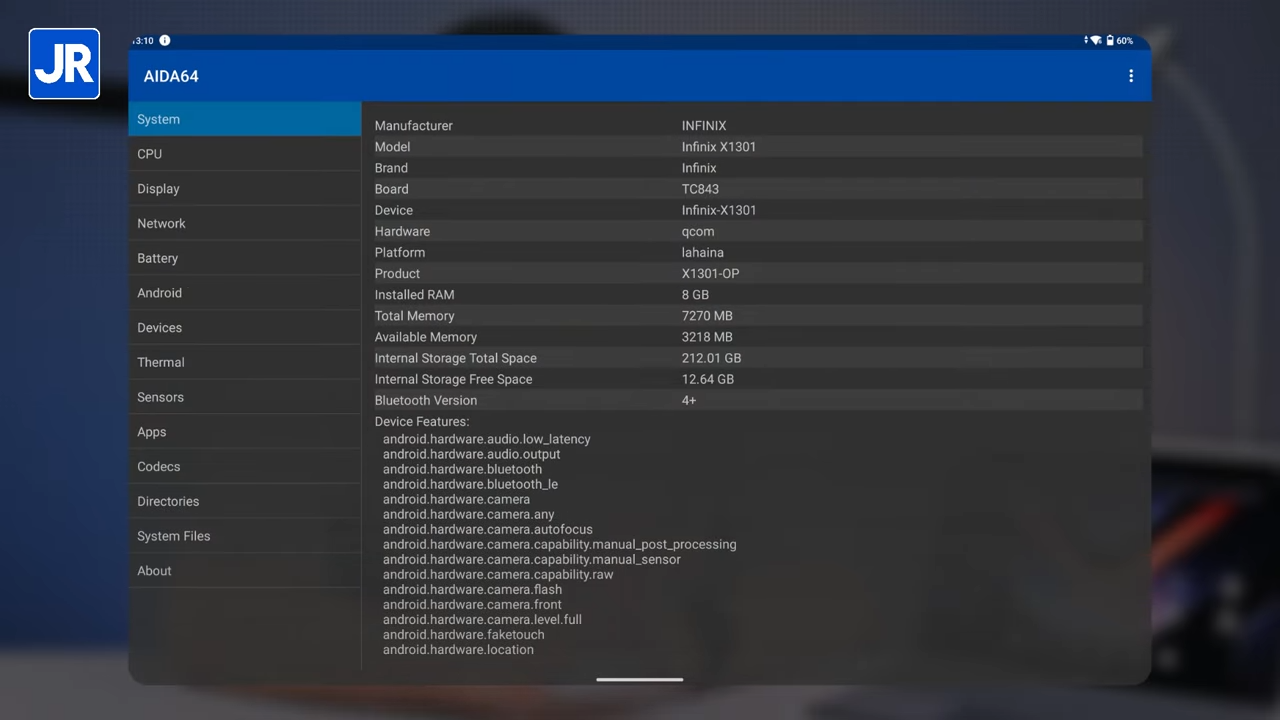Image resolution: width=1280 pixels, height=720 pixels.
Task: Select the System category
Action: point(245,119)
